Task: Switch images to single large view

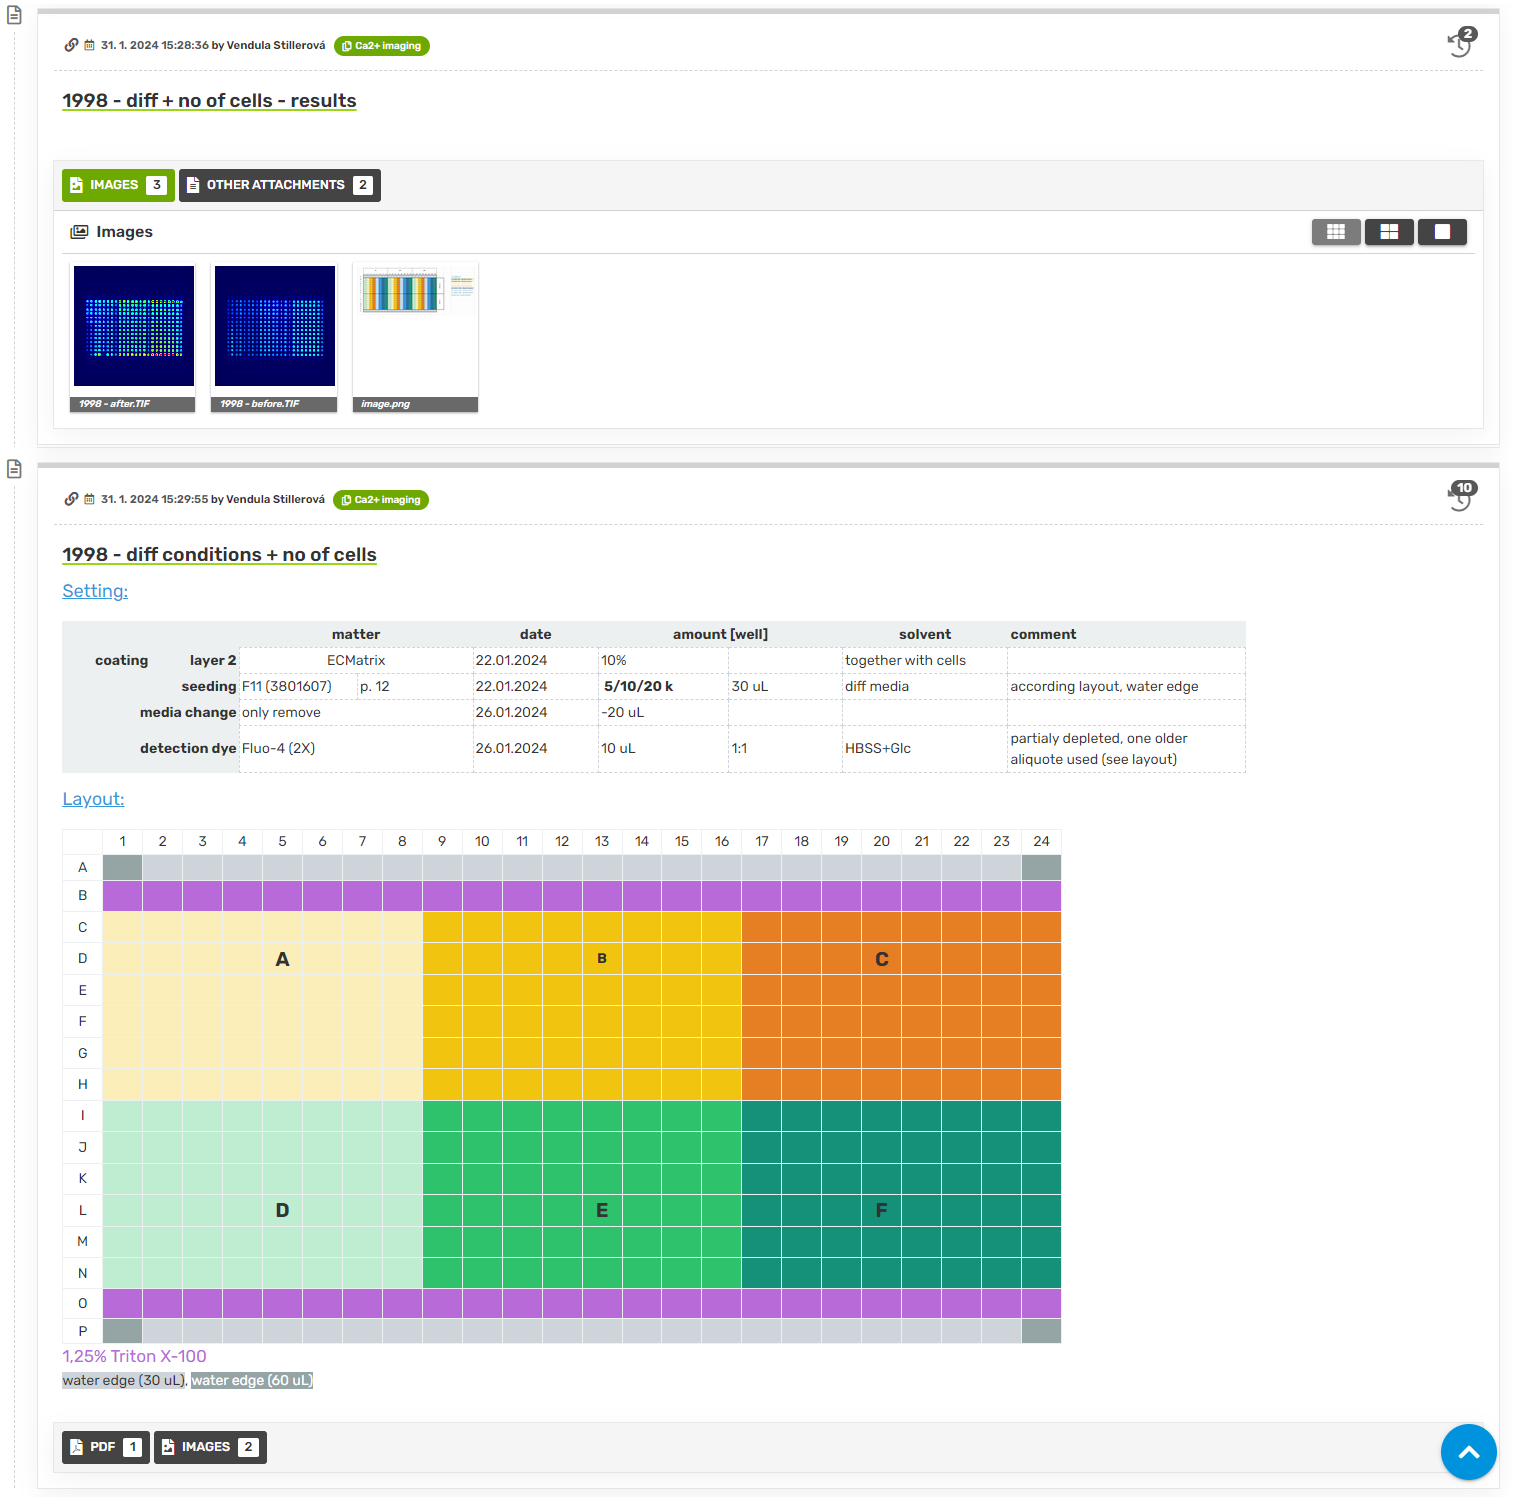Action: click(x=1441, y=232)
